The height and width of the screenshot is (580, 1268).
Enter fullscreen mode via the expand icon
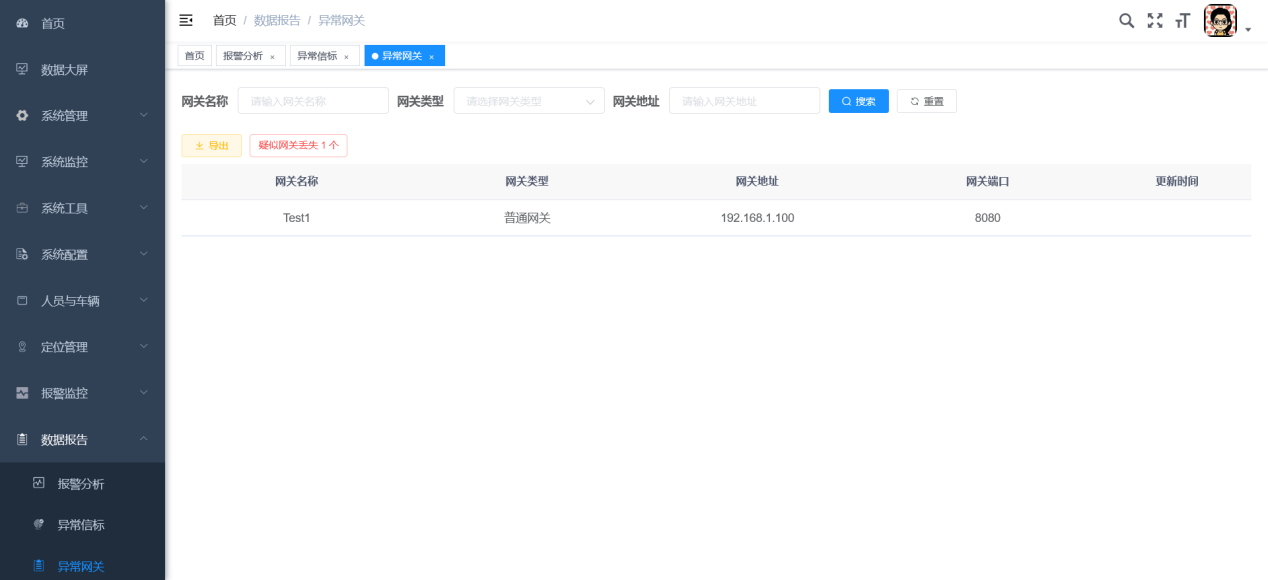1155,20
